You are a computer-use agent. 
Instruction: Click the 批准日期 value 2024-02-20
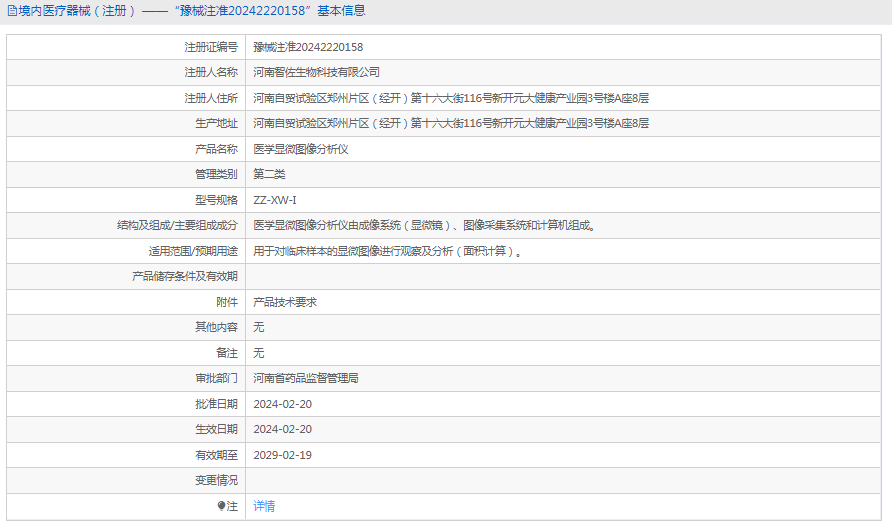(x=282, y=404)
